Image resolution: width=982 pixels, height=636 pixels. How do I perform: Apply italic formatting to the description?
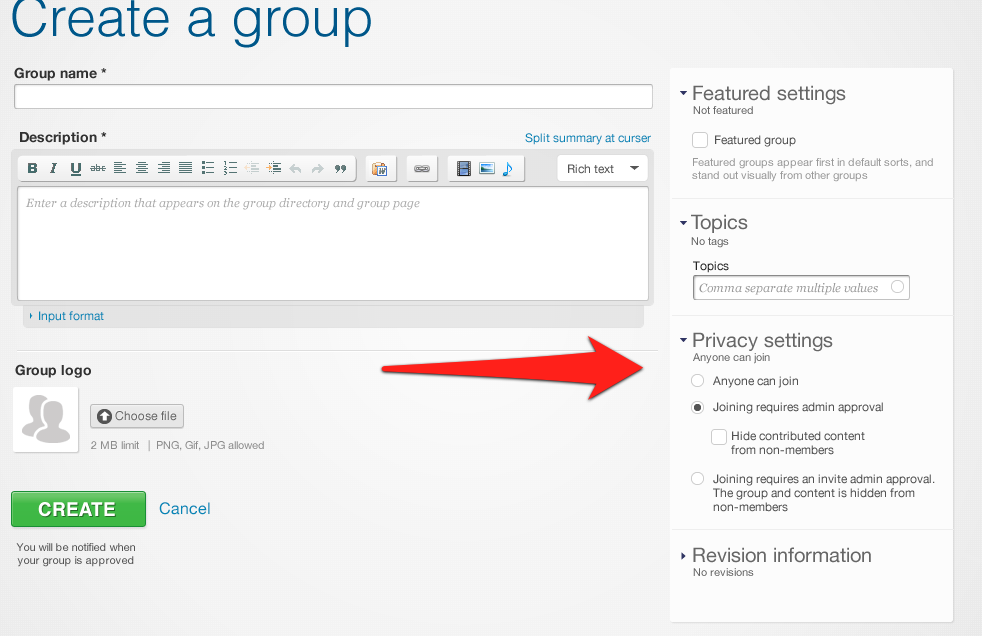53,168
